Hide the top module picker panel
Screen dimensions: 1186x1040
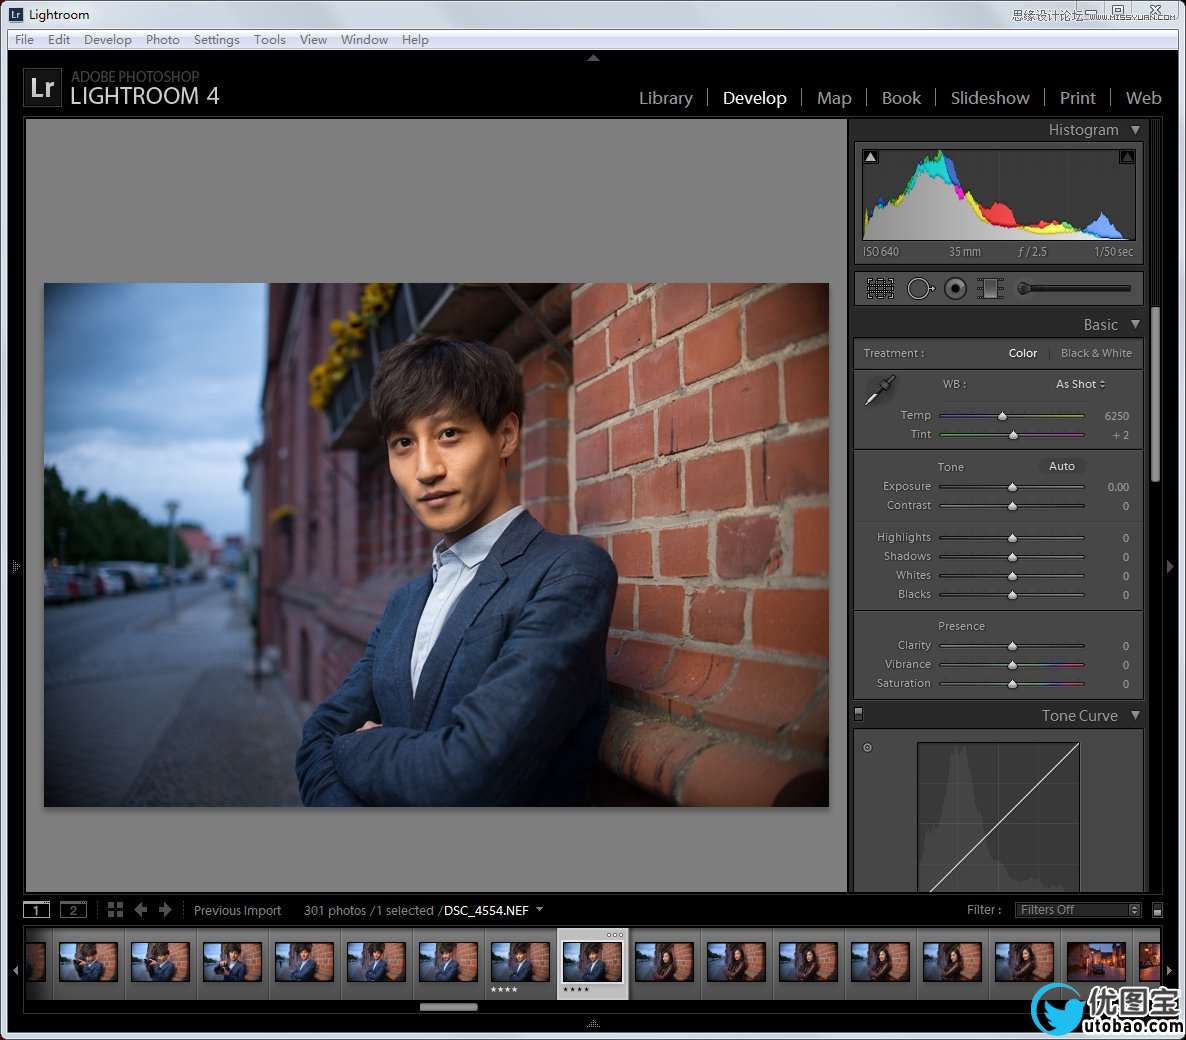click(593, 57)
